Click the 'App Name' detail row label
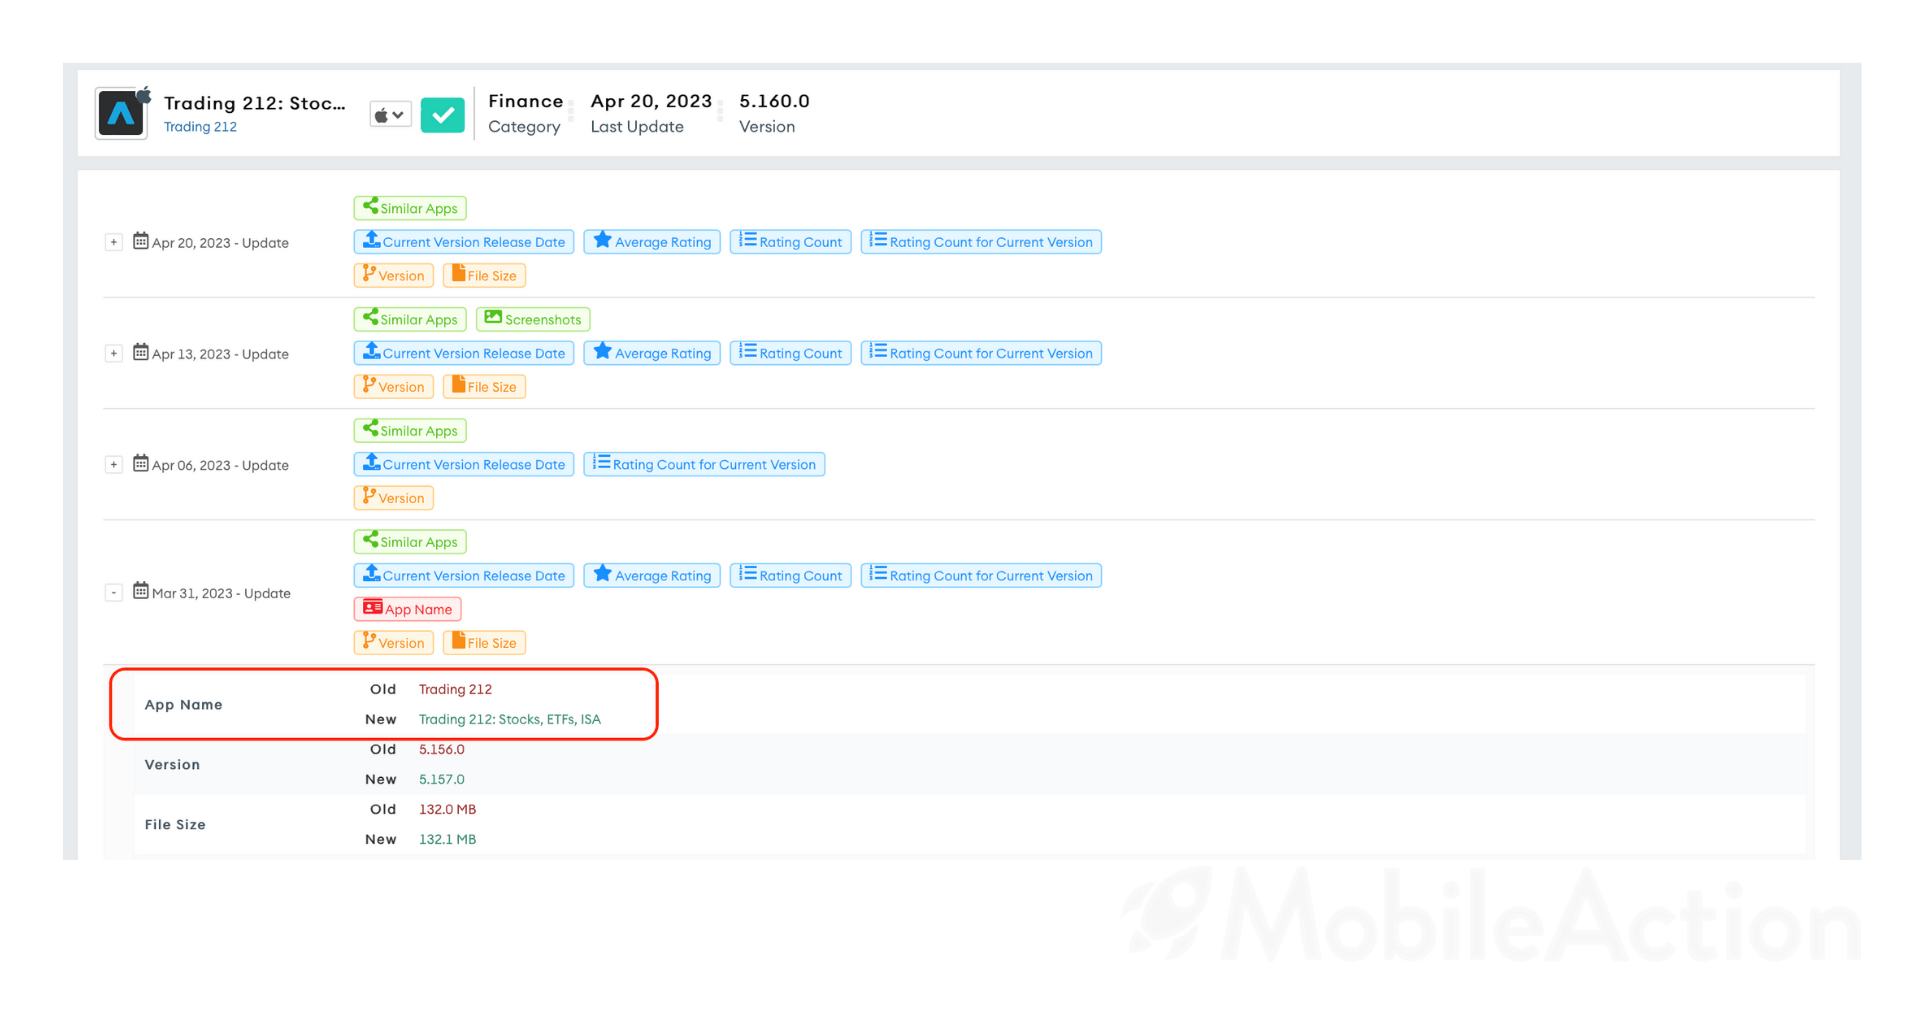The width and height of the screenshot is (1925, 1026). click(183, 704)
